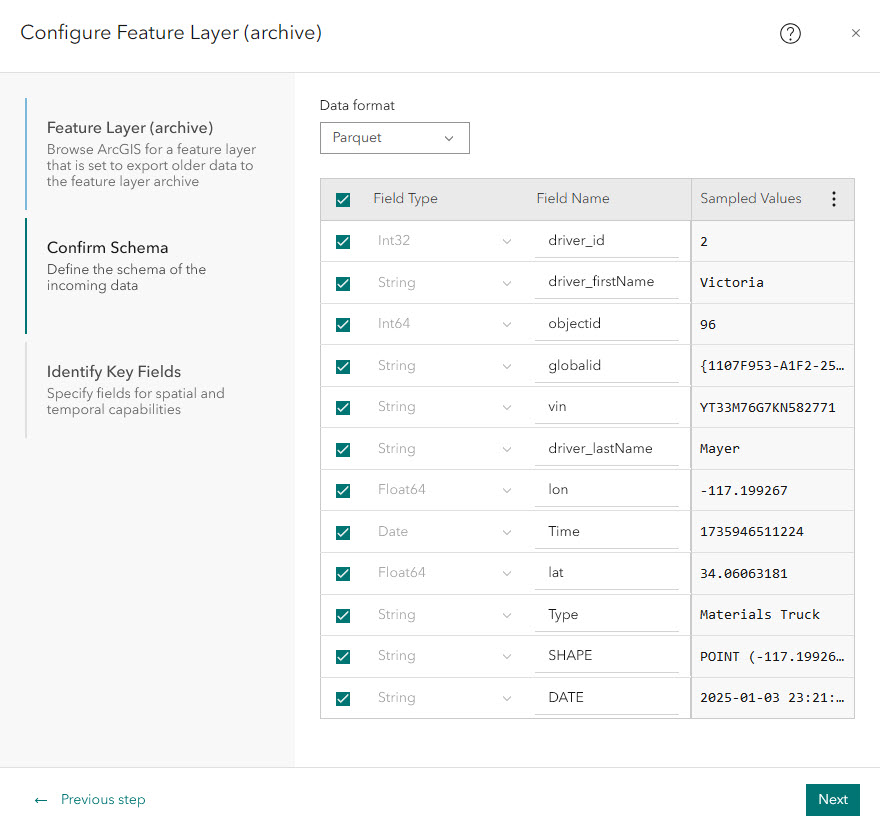The height and width of the screenshot is (825, 880).
Task: Uncheck the vin field
Action: (343, 407)
